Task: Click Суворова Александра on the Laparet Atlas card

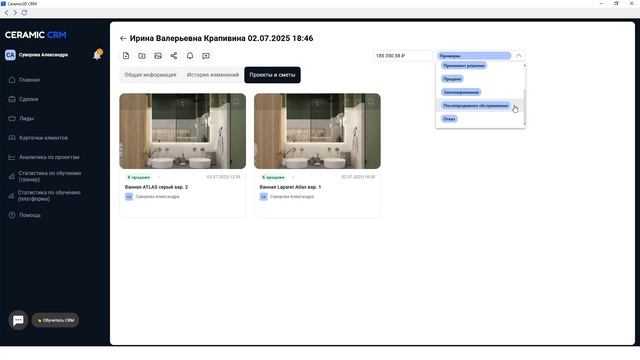Action: click(x=292, y=197)
